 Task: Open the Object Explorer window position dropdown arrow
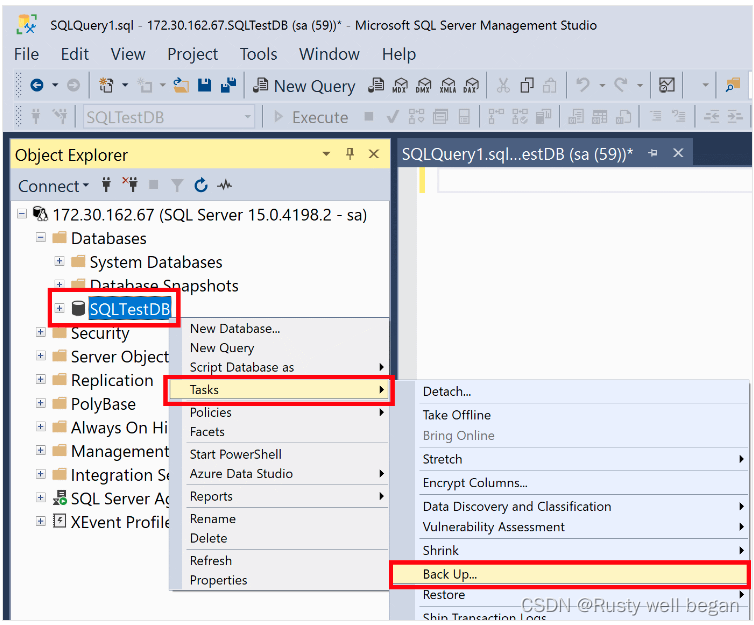327,154
